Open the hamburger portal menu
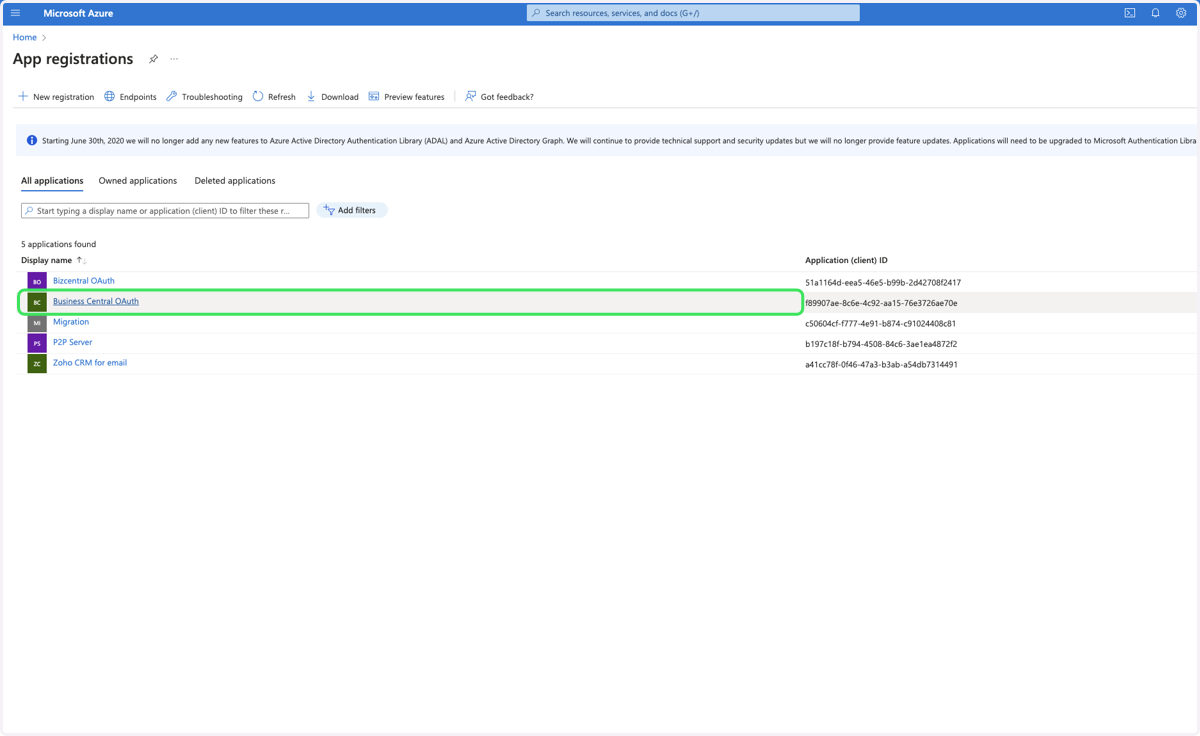This screenshot has width=1200, height=736. coord(15,13)
